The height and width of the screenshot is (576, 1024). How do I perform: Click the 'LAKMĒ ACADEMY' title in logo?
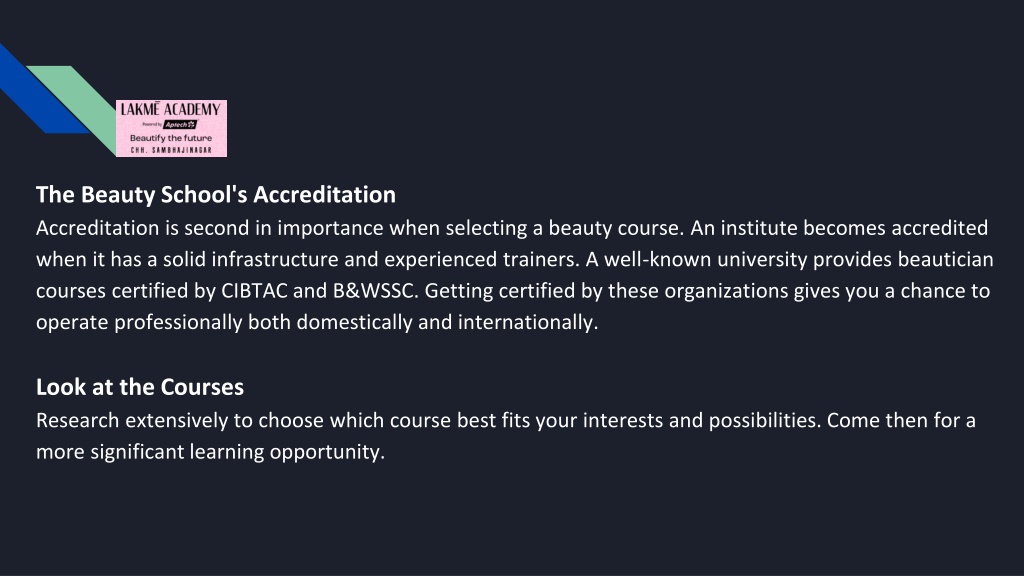[171, 109]
